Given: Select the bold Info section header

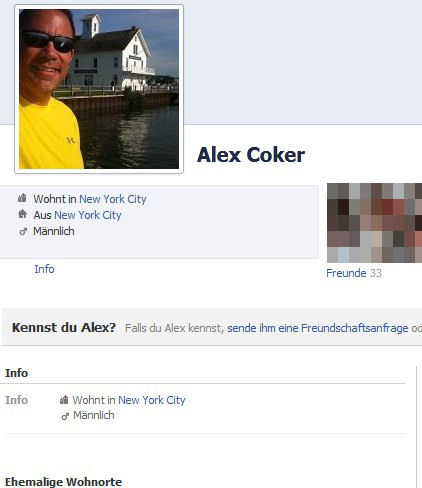Looking at the screenshot, I should pyautogui.click(x=16, y=373).
